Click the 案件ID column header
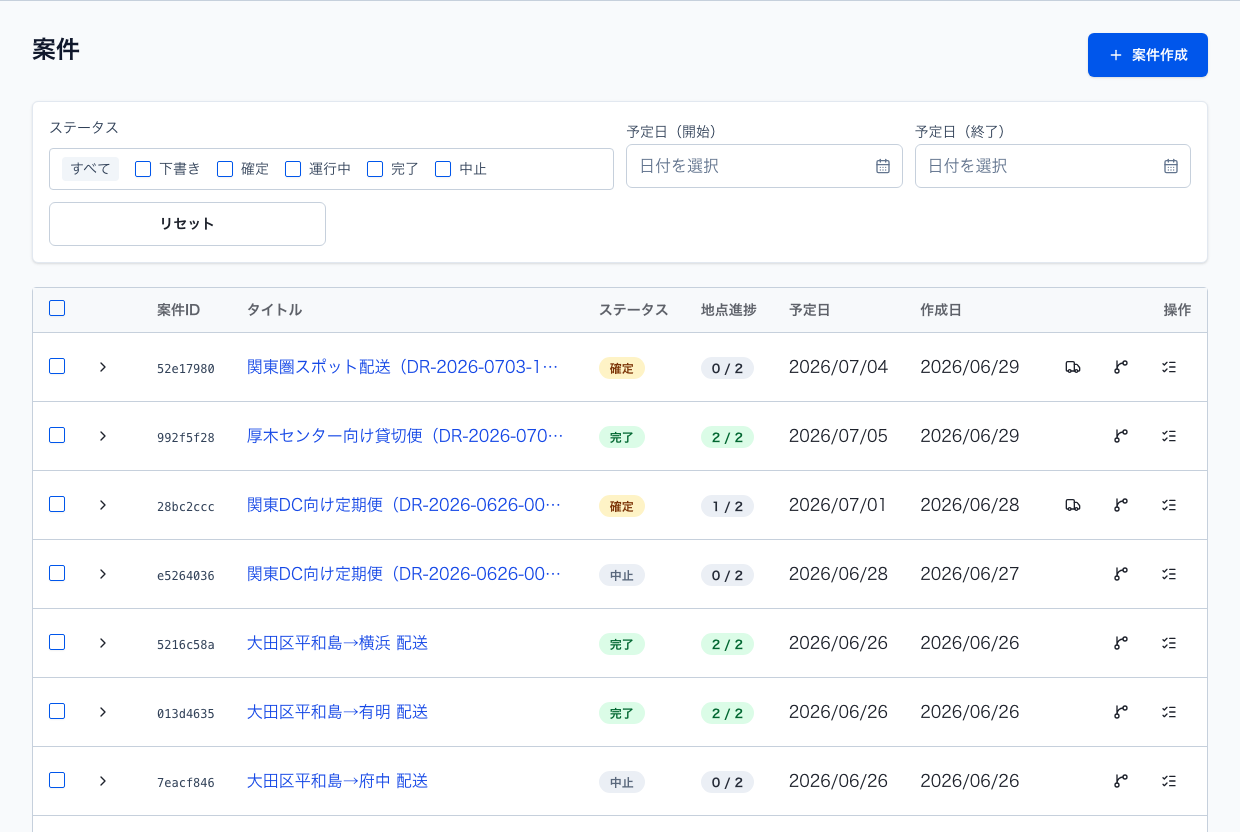This screenshot has width=1240, height=832. point(178,310)
